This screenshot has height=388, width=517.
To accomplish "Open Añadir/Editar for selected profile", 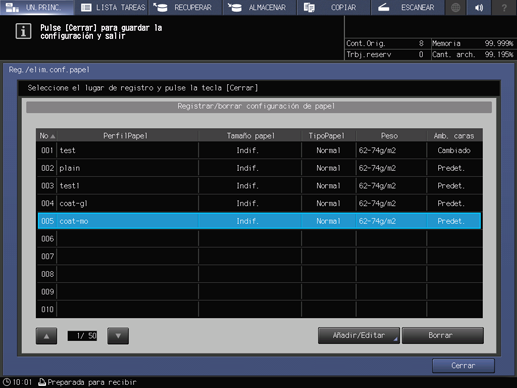I will coord(359,335).
